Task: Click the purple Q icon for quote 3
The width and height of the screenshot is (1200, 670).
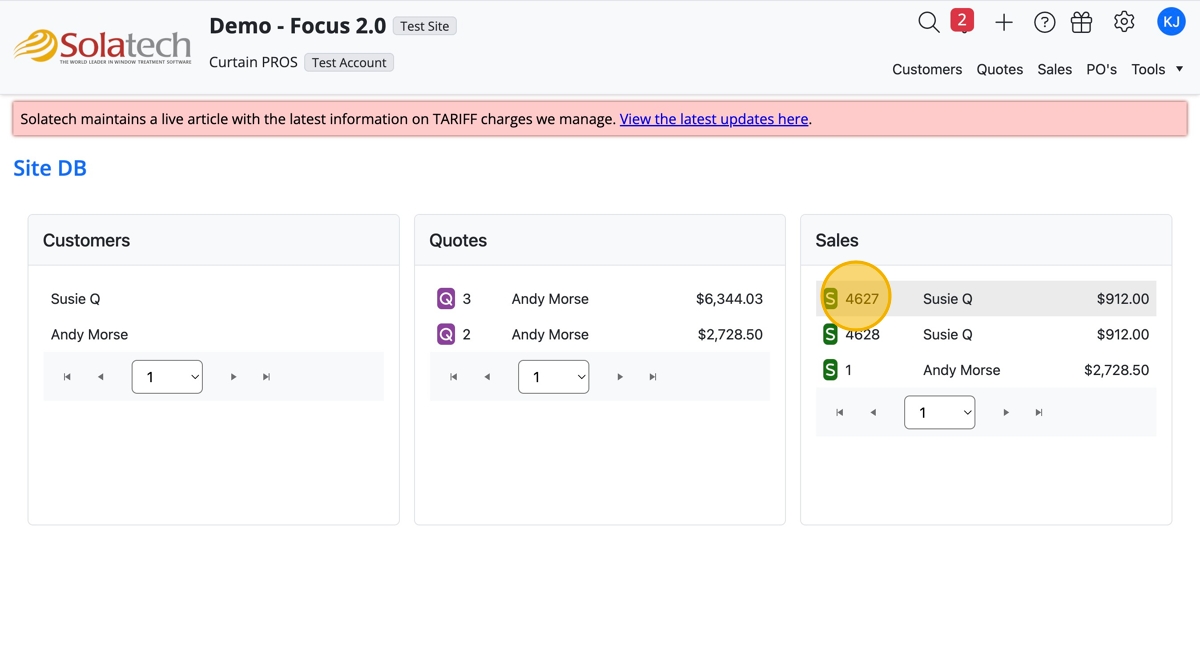Action: click(x=446, y=299)
